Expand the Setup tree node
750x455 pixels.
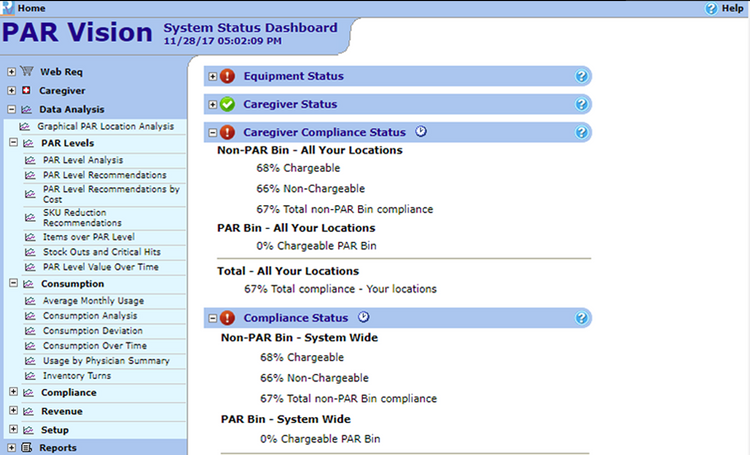click(13, 429)
